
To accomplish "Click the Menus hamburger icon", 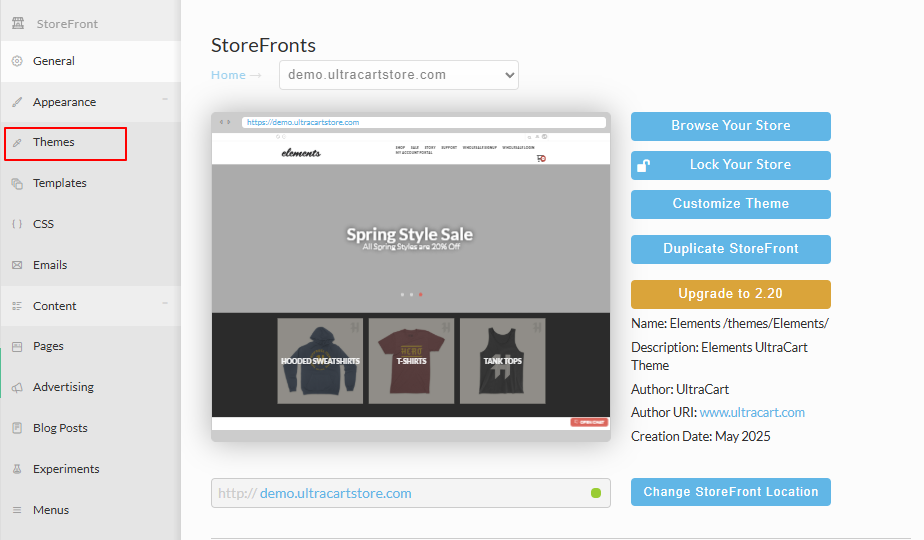I will 17,510.
